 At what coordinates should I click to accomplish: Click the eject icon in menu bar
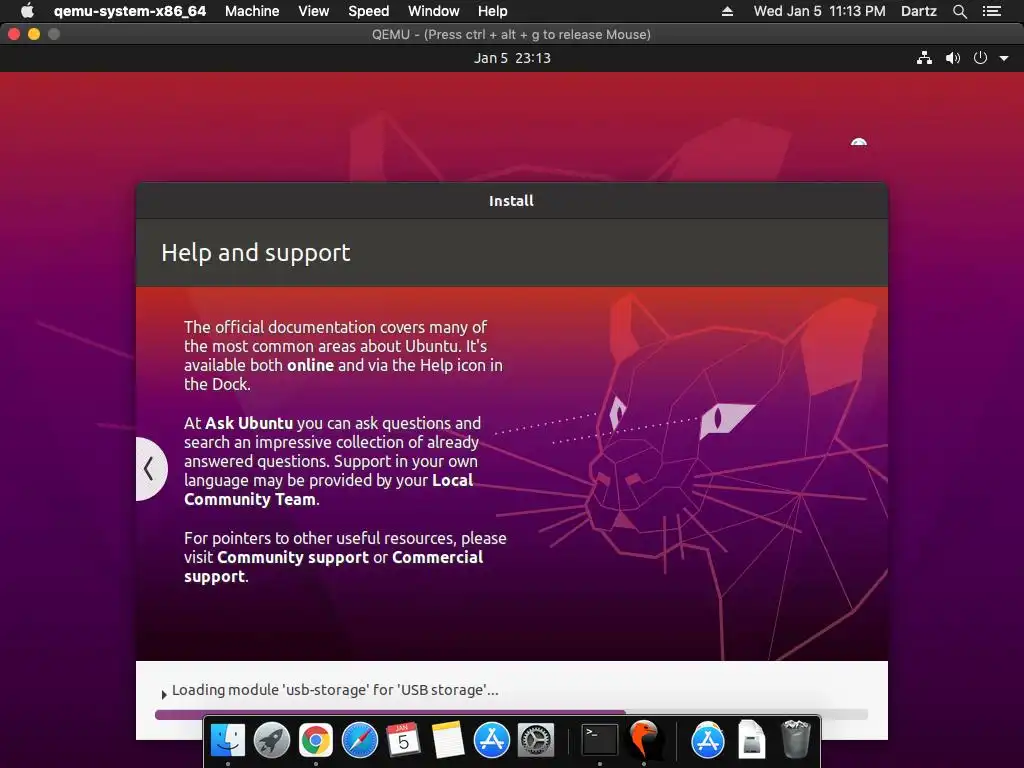pos(727,11)
